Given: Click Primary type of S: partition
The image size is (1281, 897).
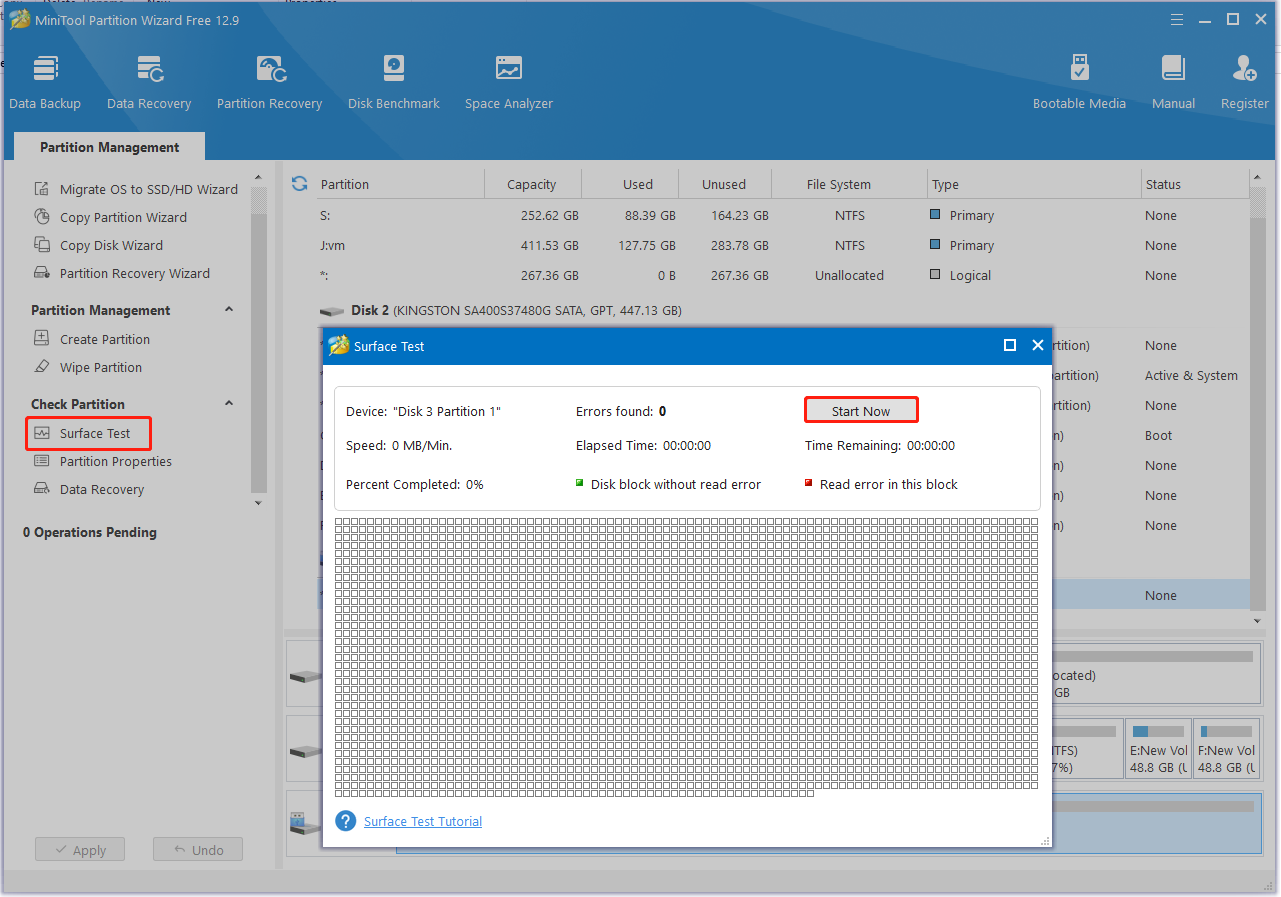Looking at the screenshot, I should coord(962,215).
